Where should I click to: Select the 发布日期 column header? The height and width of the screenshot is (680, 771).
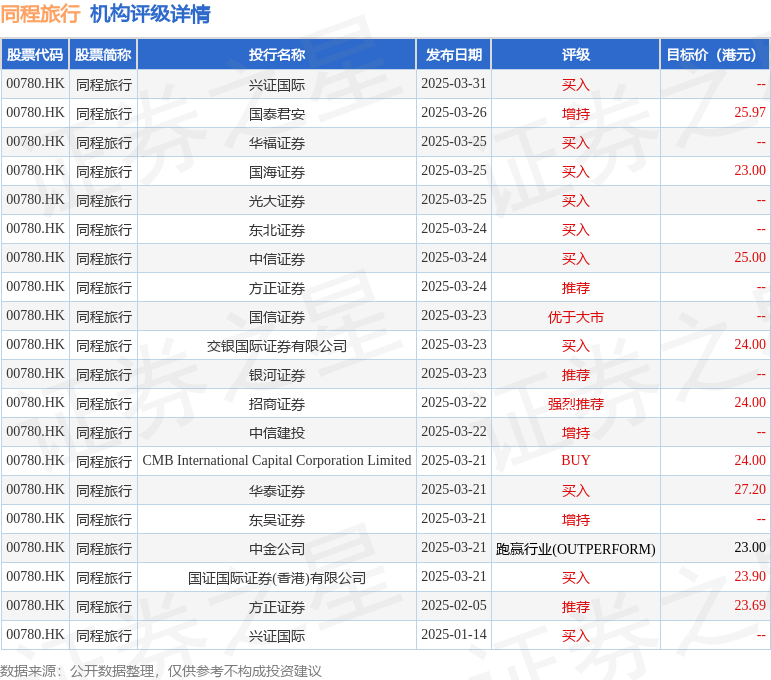[x=454, y=55]
